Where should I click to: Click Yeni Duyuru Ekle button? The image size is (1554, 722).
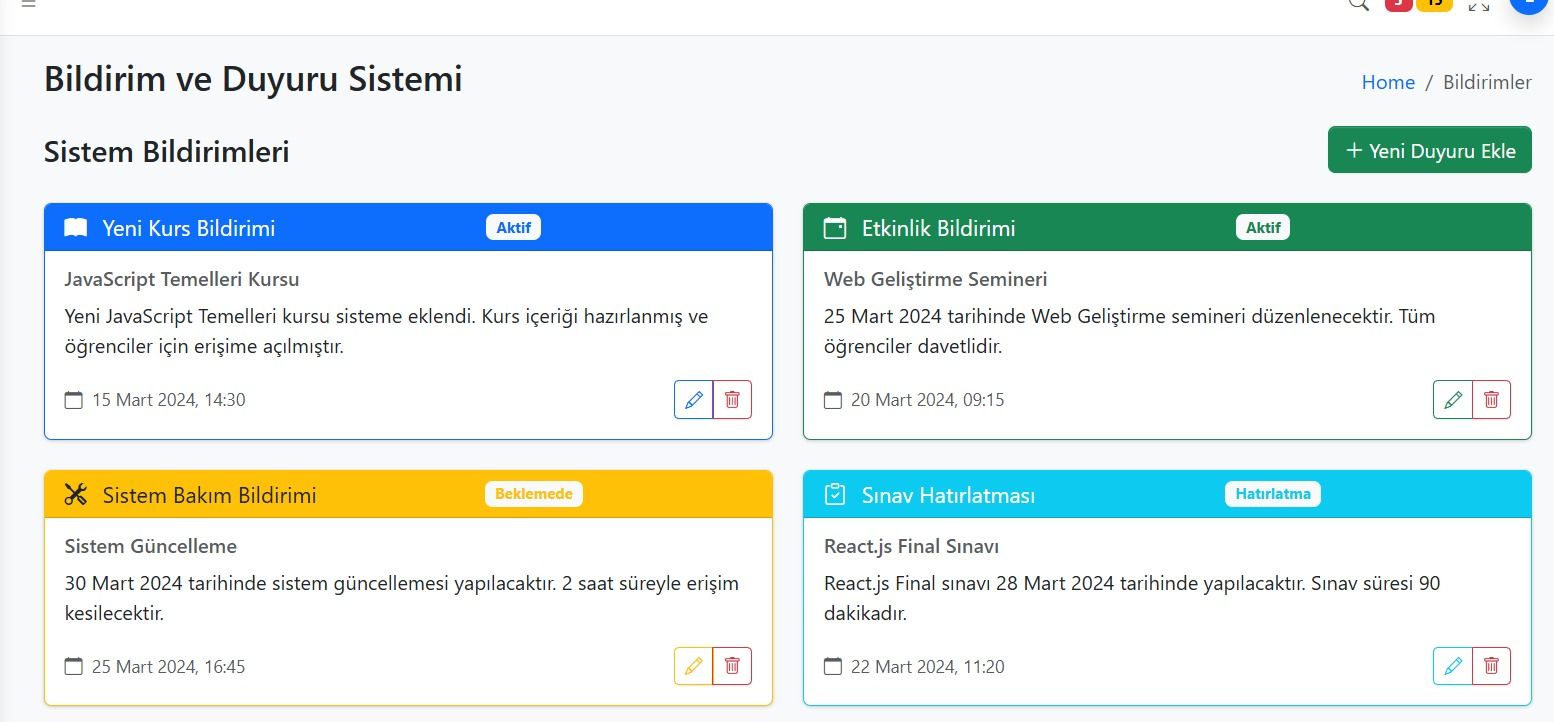1429,150
